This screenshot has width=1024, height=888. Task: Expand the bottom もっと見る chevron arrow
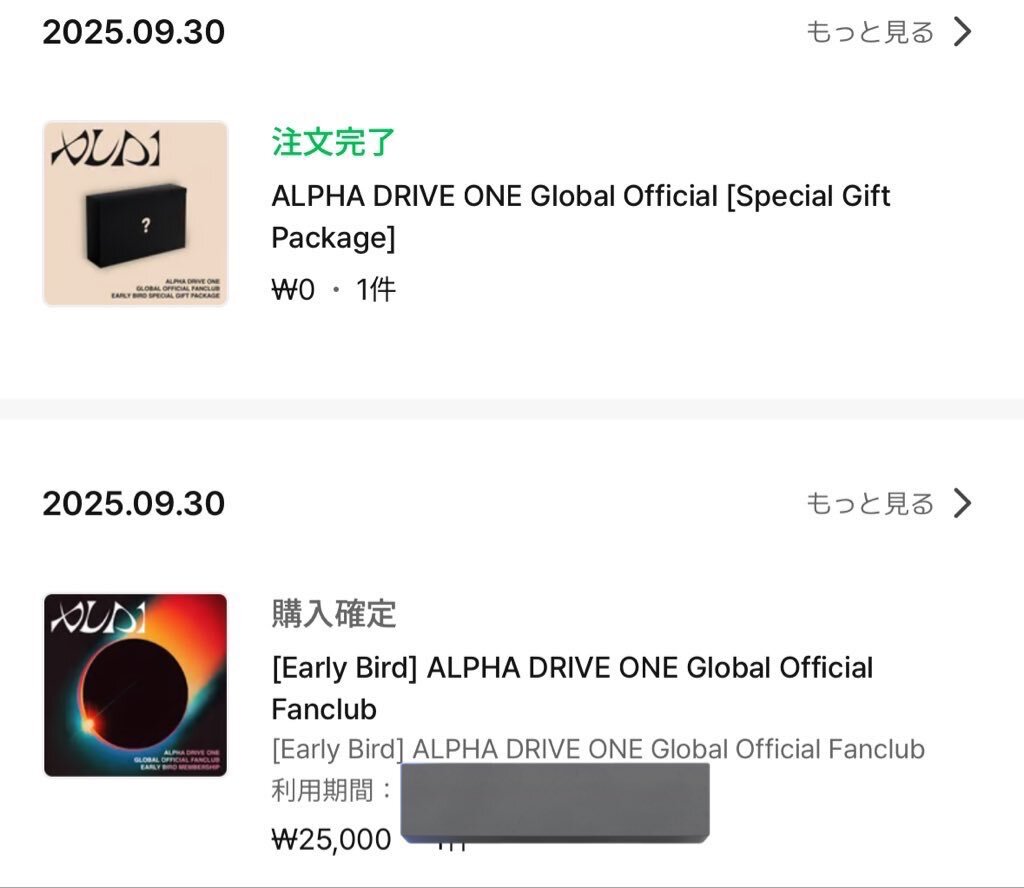click(963, 503)
